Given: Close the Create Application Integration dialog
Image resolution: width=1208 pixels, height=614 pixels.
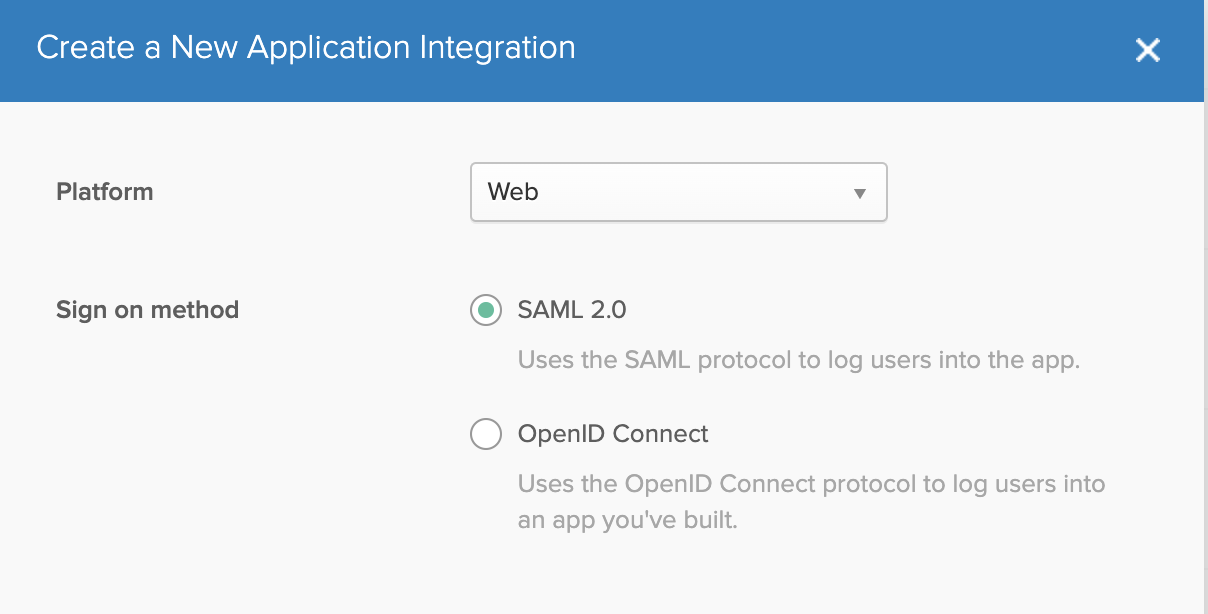Looking at the screenshot, I should pyautogui.click(x=1147, y=50).
